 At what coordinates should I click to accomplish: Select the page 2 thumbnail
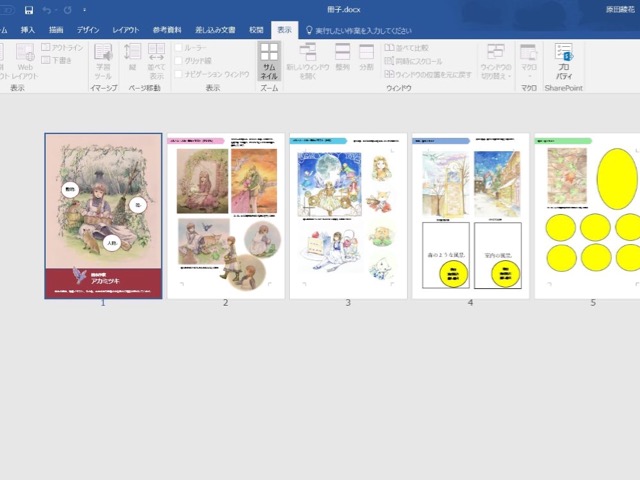[226, 216]
